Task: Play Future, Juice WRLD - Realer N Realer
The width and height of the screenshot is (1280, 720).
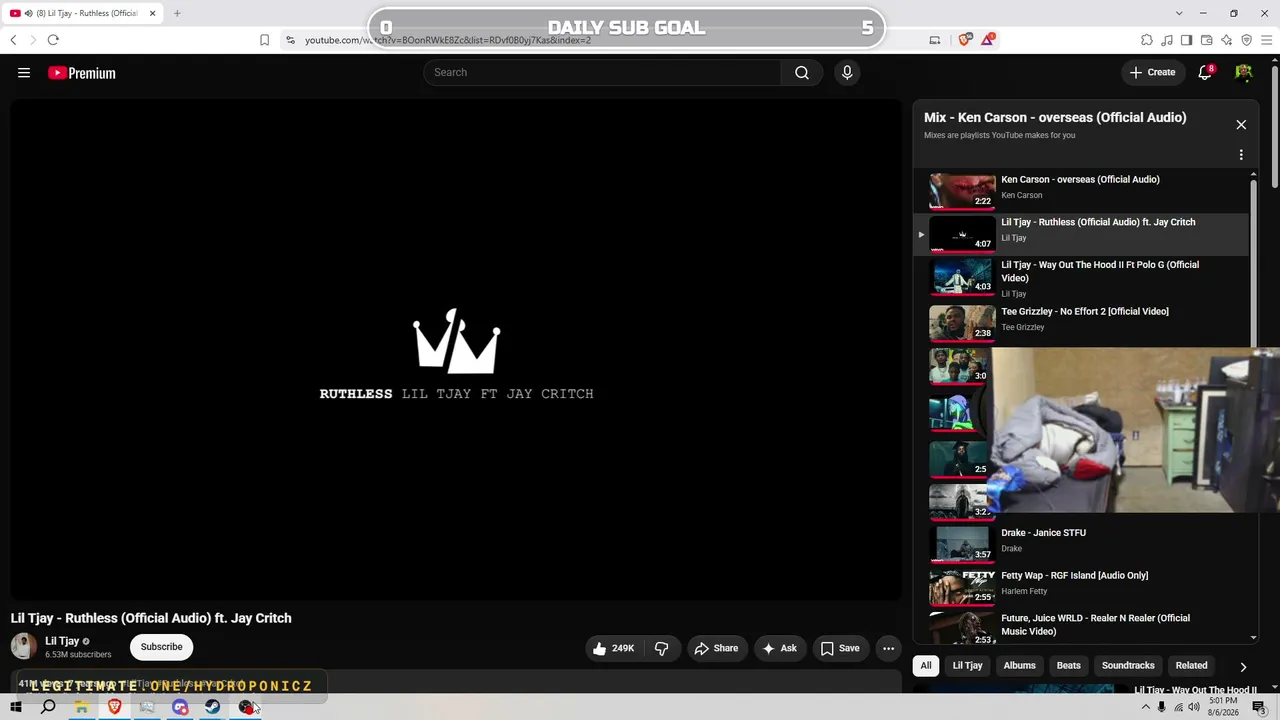Action: point(1081,627)
